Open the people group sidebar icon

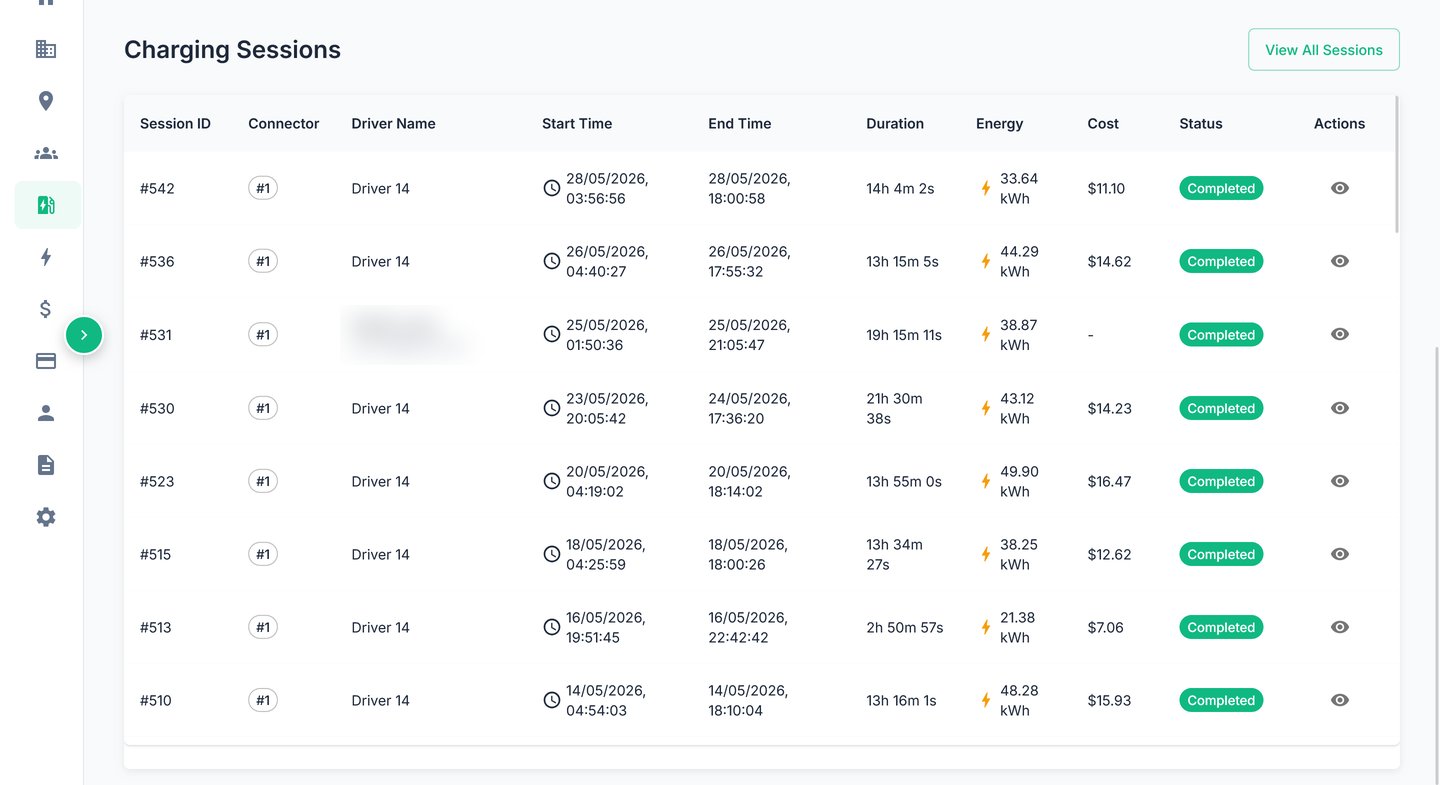(46, 153)
